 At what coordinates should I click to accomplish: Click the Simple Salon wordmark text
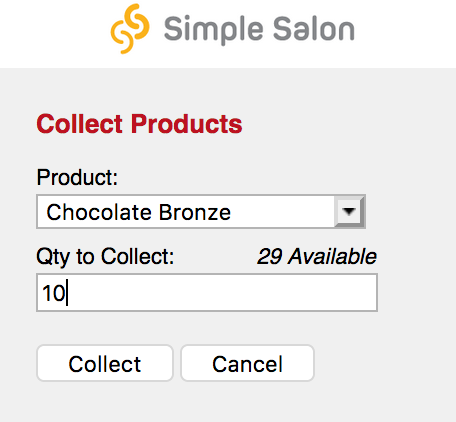[259, 30]
